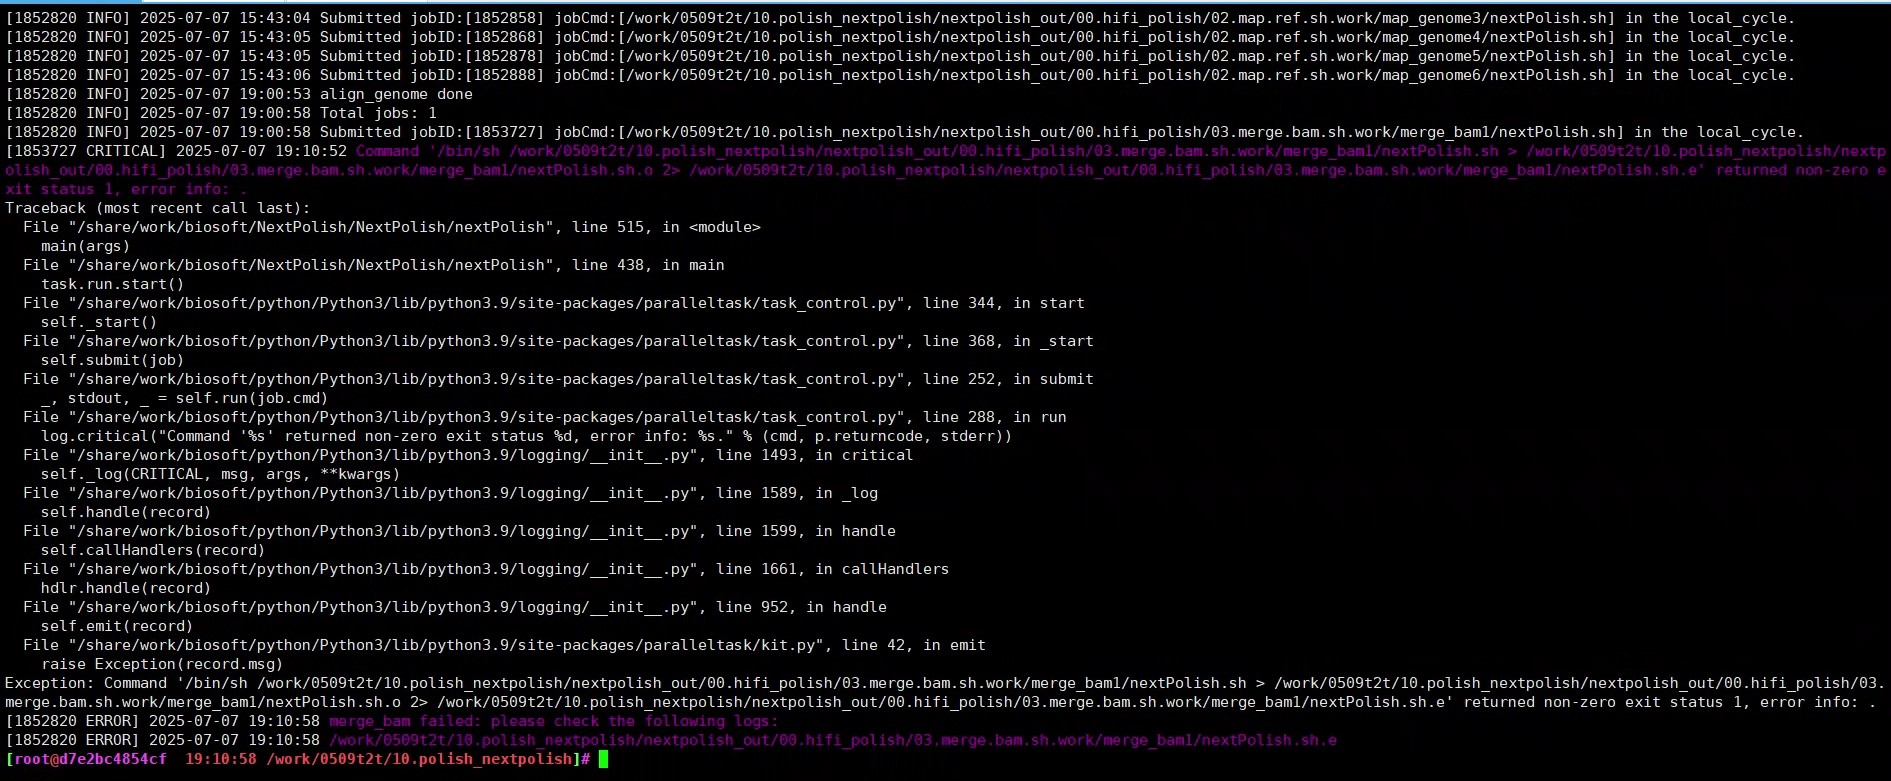Click the 'self.submit(job)' code line
Screen dimensions: 1891x781
click(x=112, y=360)
